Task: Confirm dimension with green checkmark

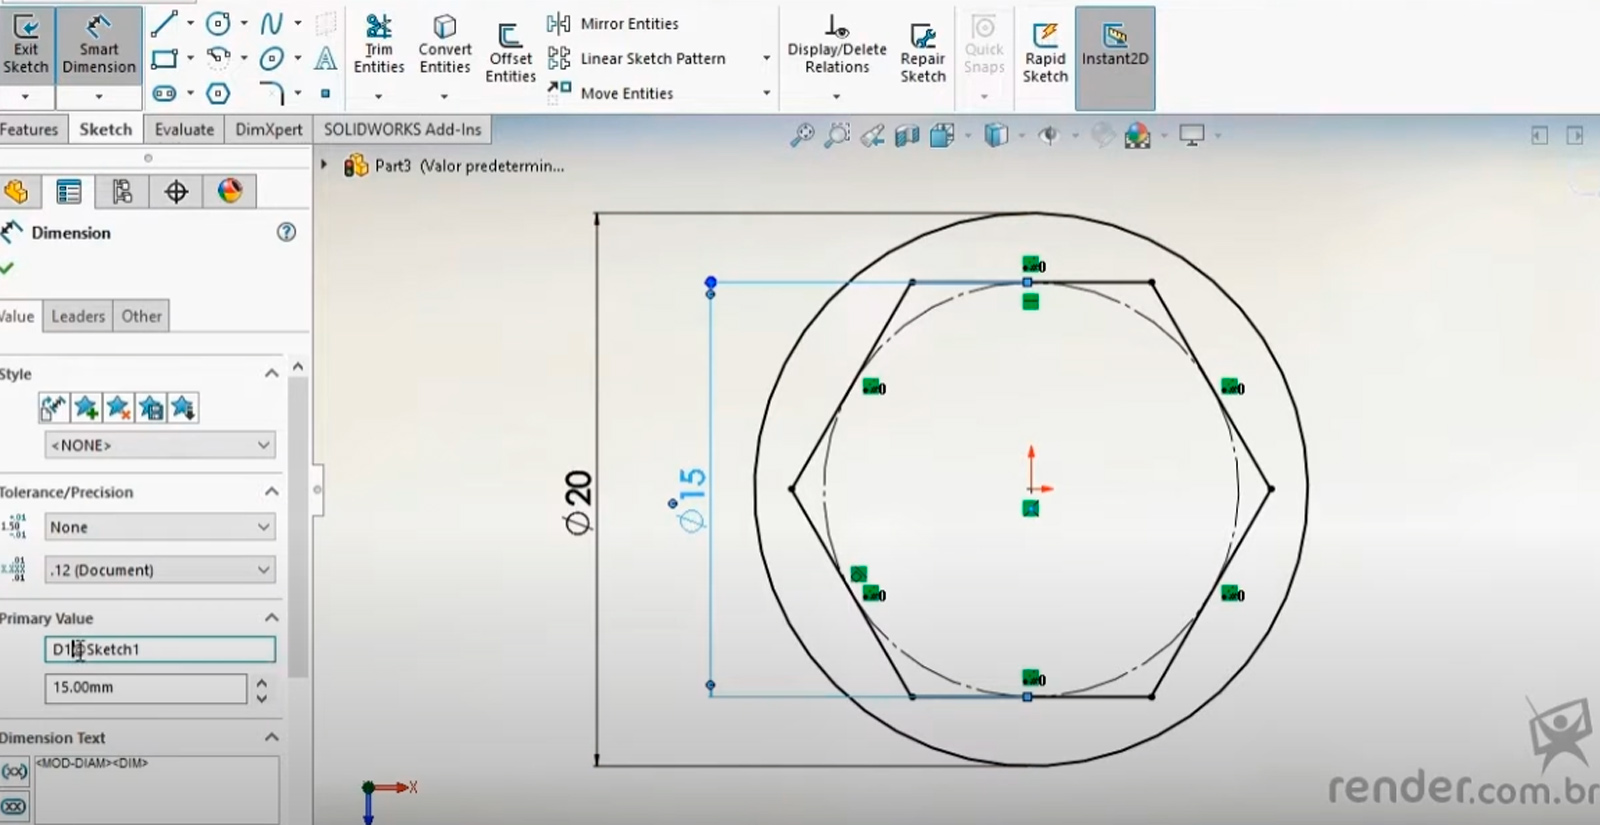Action: click(8, 268)
